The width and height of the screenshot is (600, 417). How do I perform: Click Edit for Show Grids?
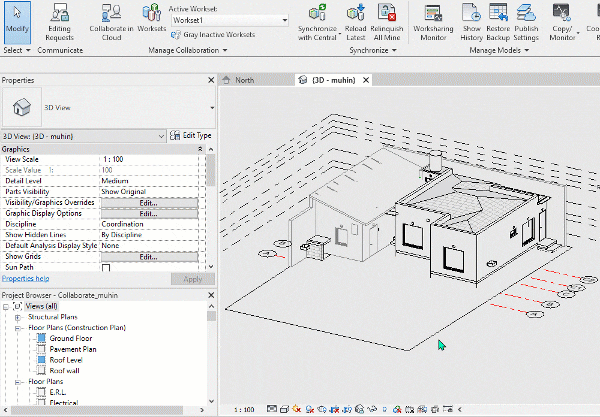[149, 257]
